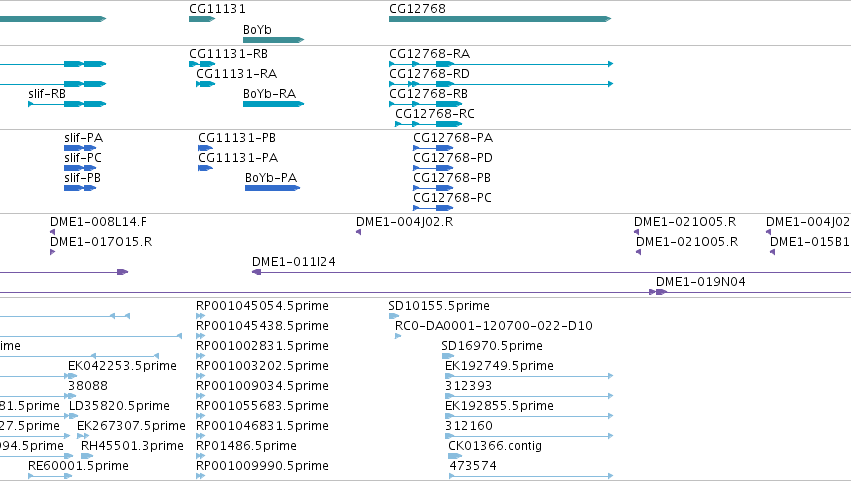Click the LD35820.5prime EST label
The height and width of the screenshot is (481, 851).
tap(119, 407)
